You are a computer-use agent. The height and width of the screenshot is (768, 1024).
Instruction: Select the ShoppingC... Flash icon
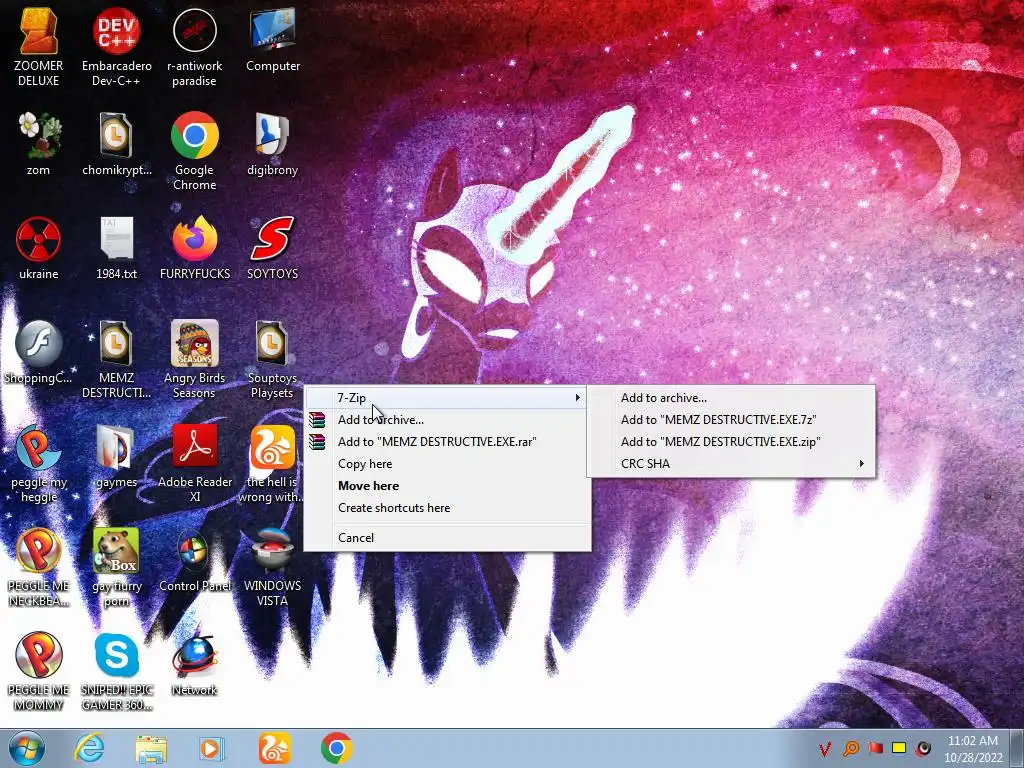point(39,352)
